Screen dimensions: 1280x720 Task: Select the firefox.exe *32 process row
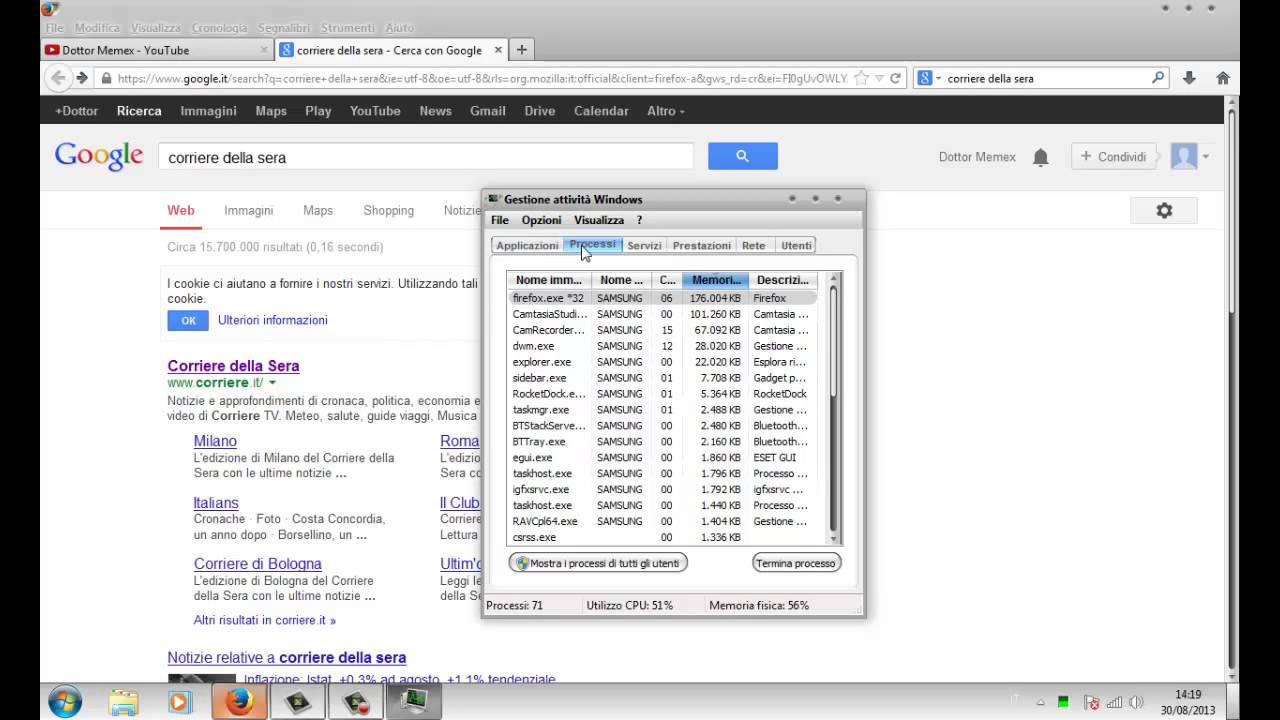[x=662, y=298]
